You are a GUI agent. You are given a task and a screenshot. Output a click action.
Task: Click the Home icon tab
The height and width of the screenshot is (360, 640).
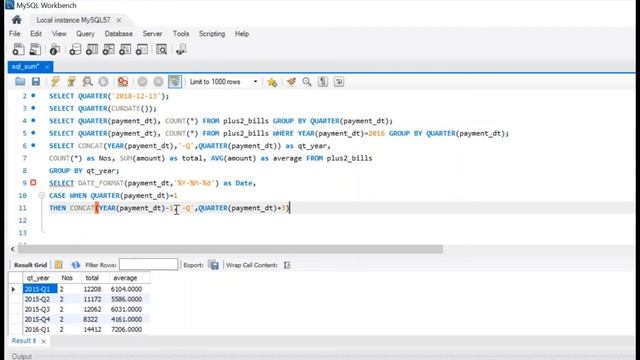pos(17,20)
